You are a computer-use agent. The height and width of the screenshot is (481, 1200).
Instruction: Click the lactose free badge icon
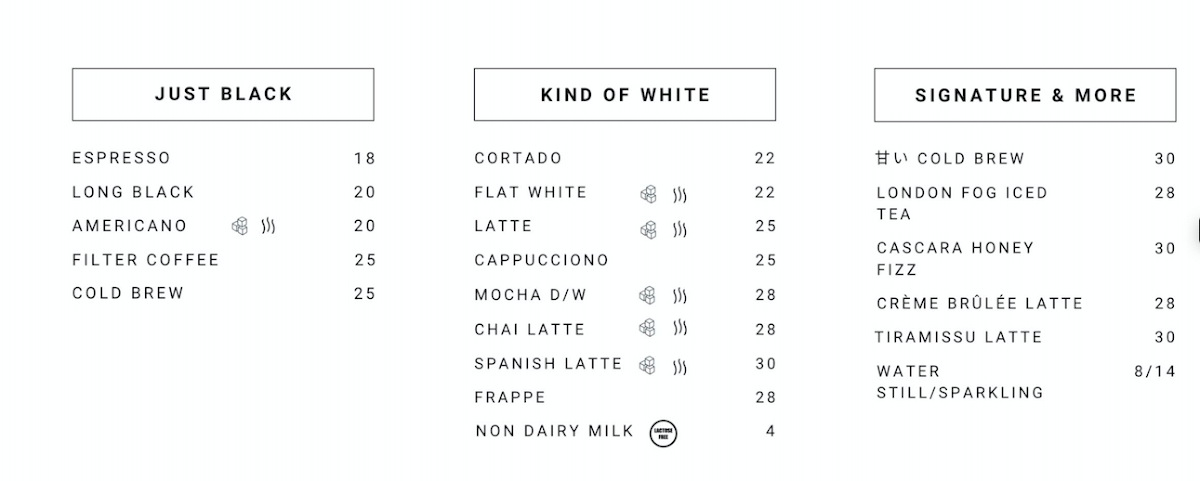(x=663, y=432)
